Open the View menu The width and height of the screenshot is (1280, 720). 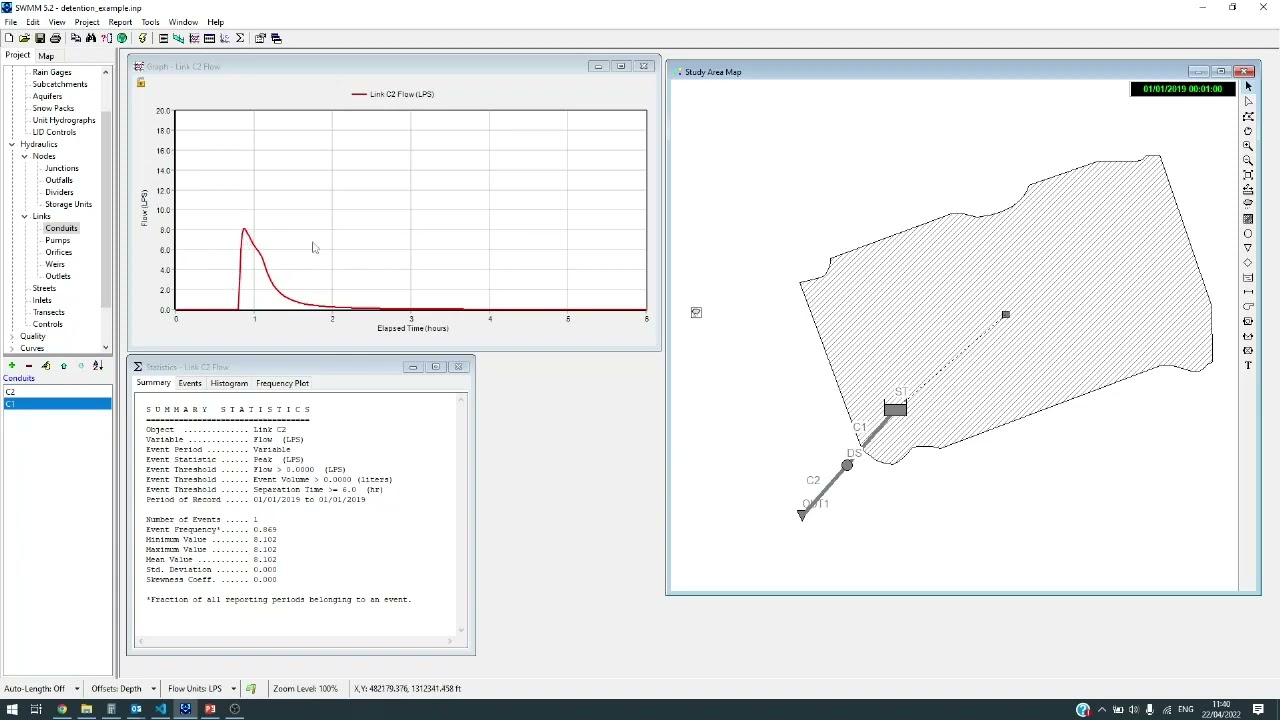pos(57,22)
